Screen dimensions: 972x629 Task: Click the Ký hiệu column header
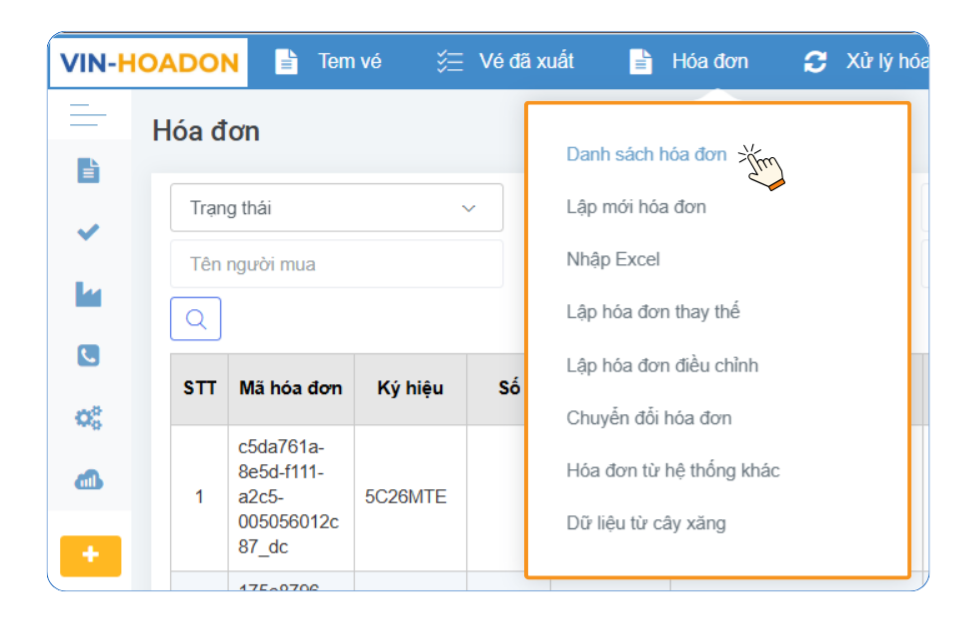410,389
